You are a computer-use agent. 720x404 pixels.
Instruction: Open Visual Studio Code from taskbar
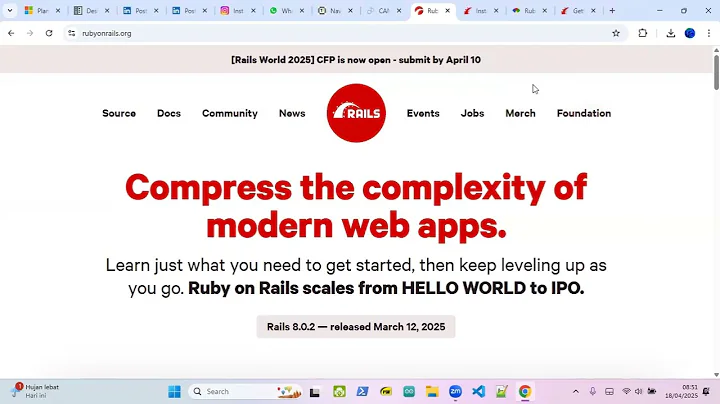click(478, 392)
